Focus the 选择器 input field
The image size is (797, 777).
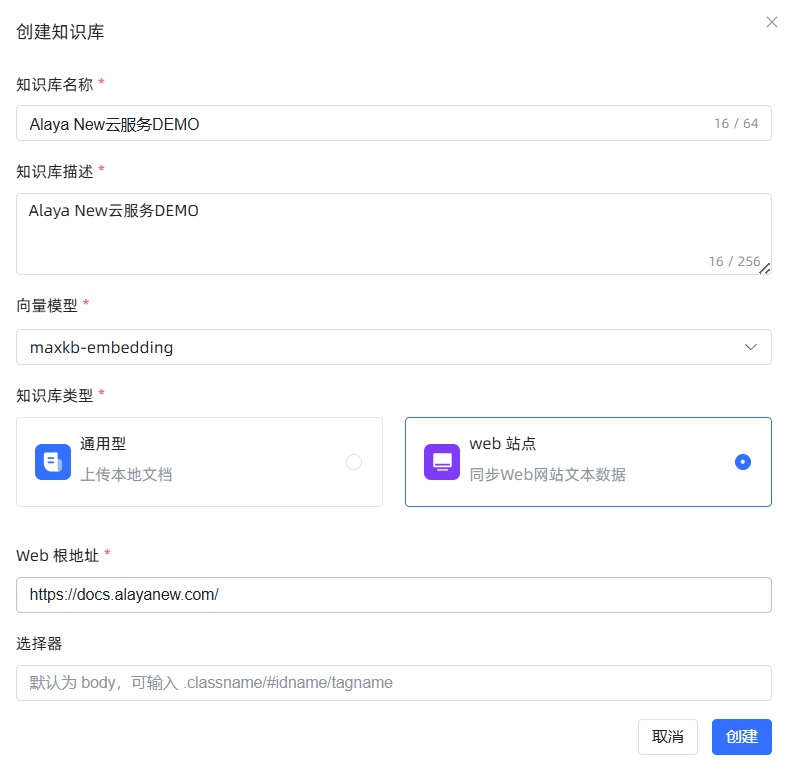tap(393, 683)
